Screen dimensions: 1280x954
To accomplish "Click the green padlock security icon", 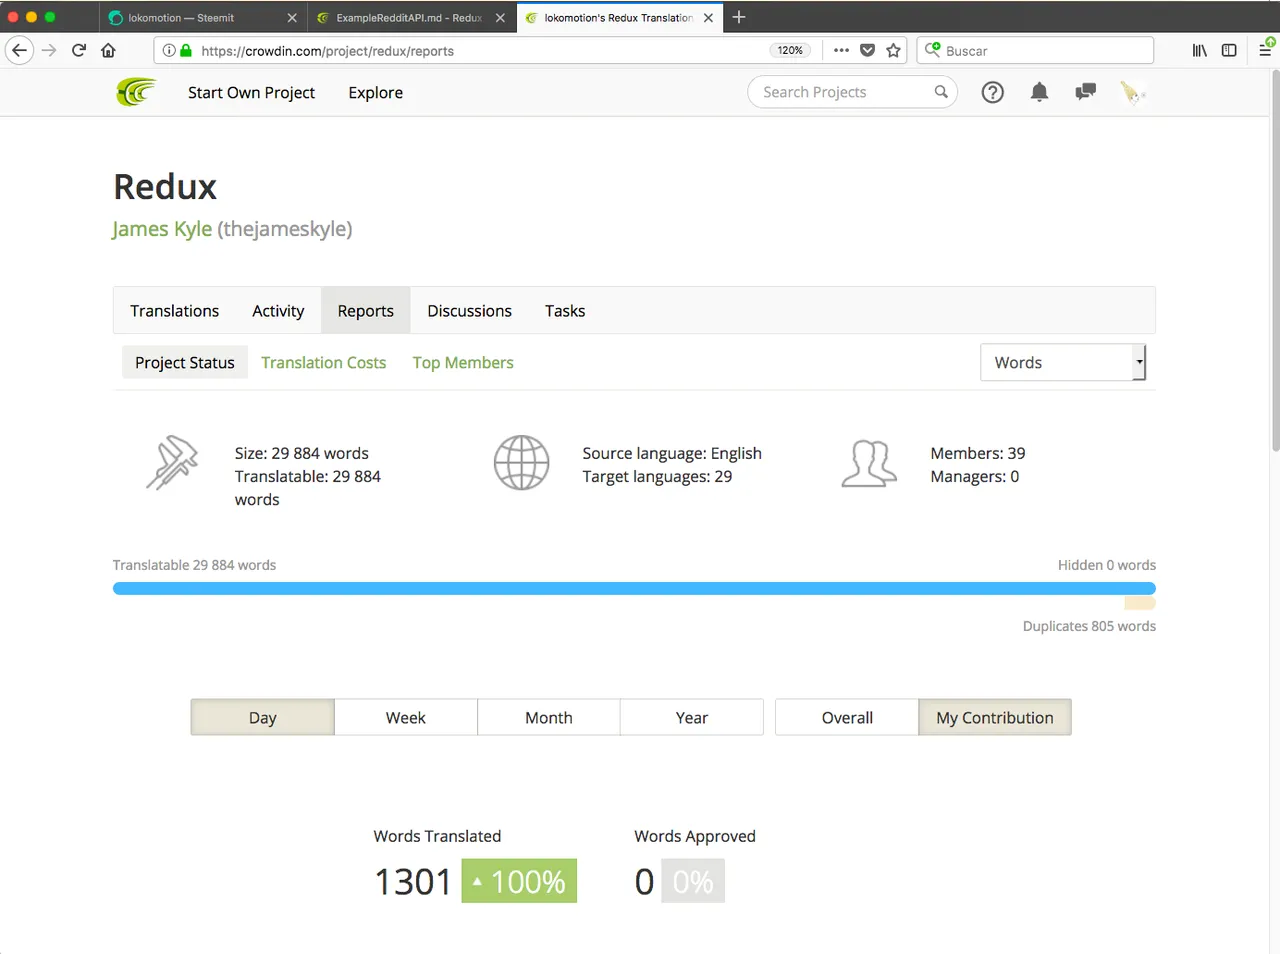I will tap(186, 50).
